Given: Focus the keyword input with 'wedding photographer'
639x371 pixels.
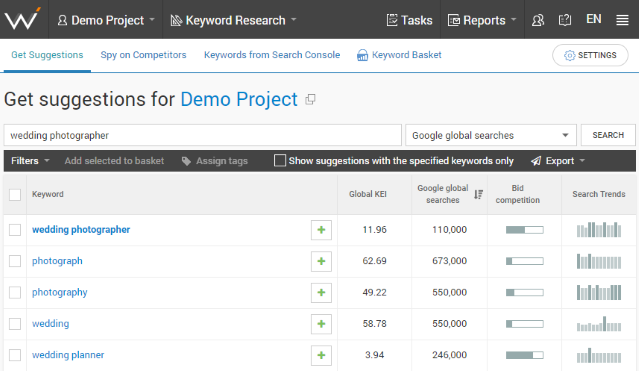Looking at the screenshot, I should click(203, 135).
